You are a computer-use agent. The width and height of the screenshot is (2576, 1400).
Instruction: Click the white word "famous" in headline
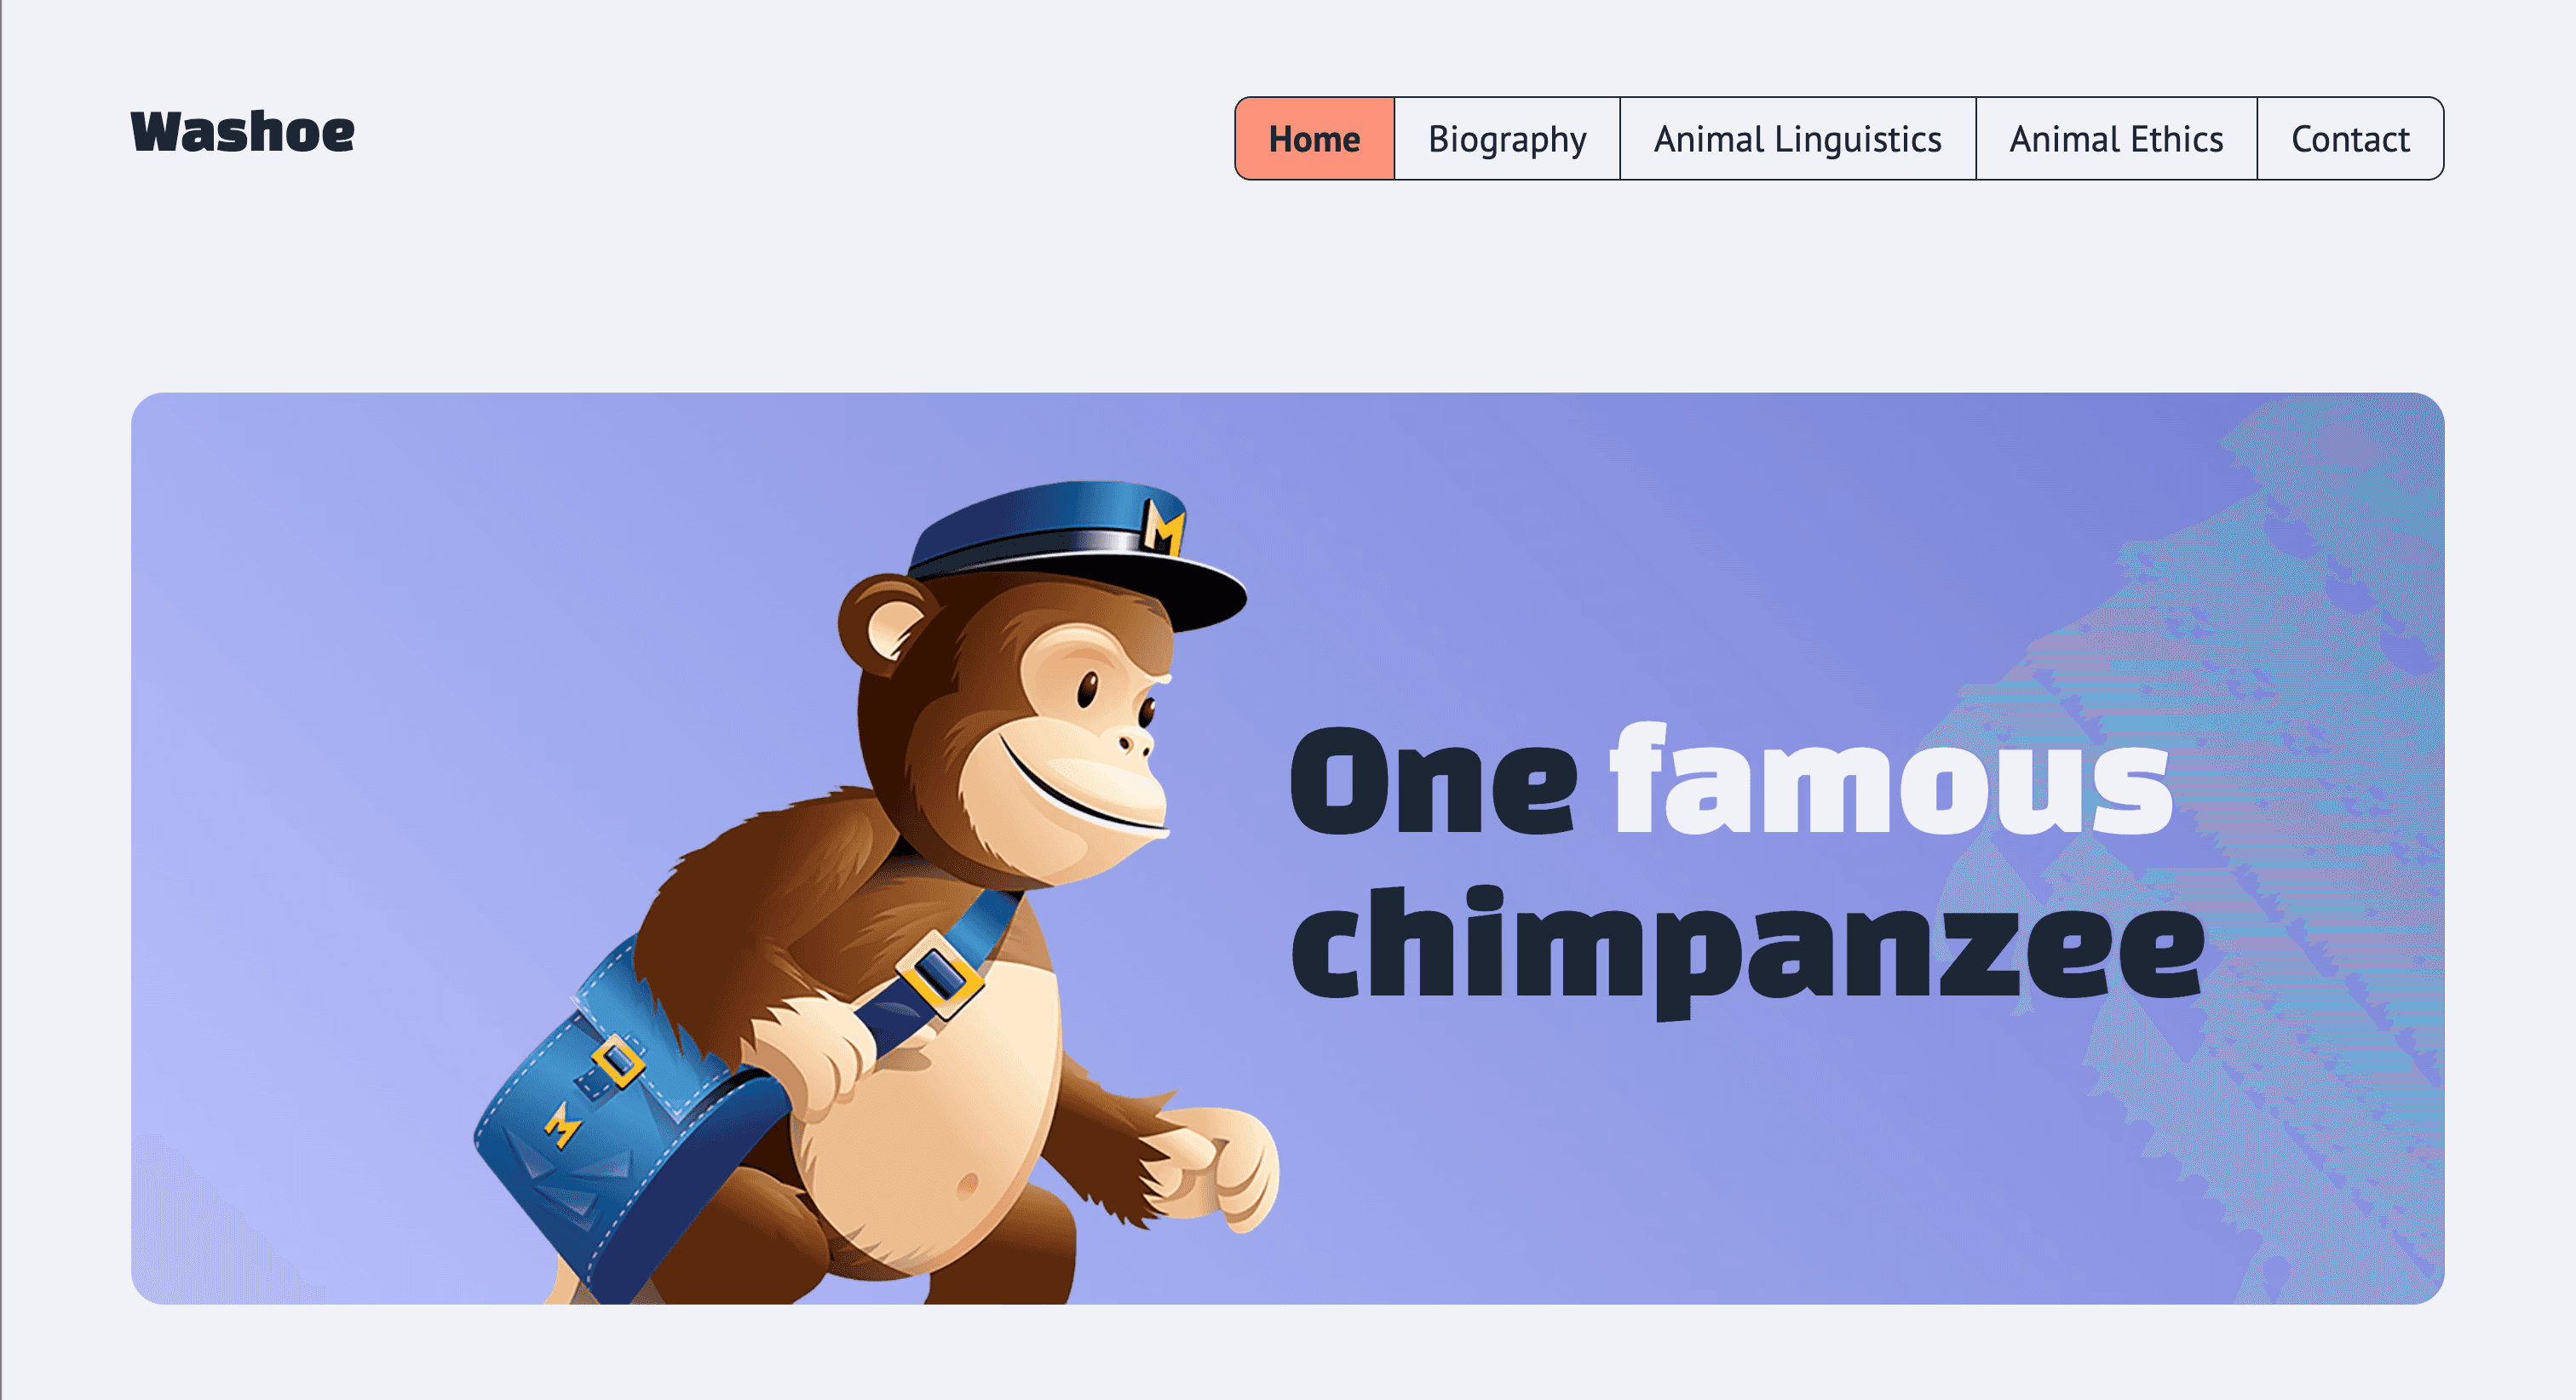pos(1890,778)
